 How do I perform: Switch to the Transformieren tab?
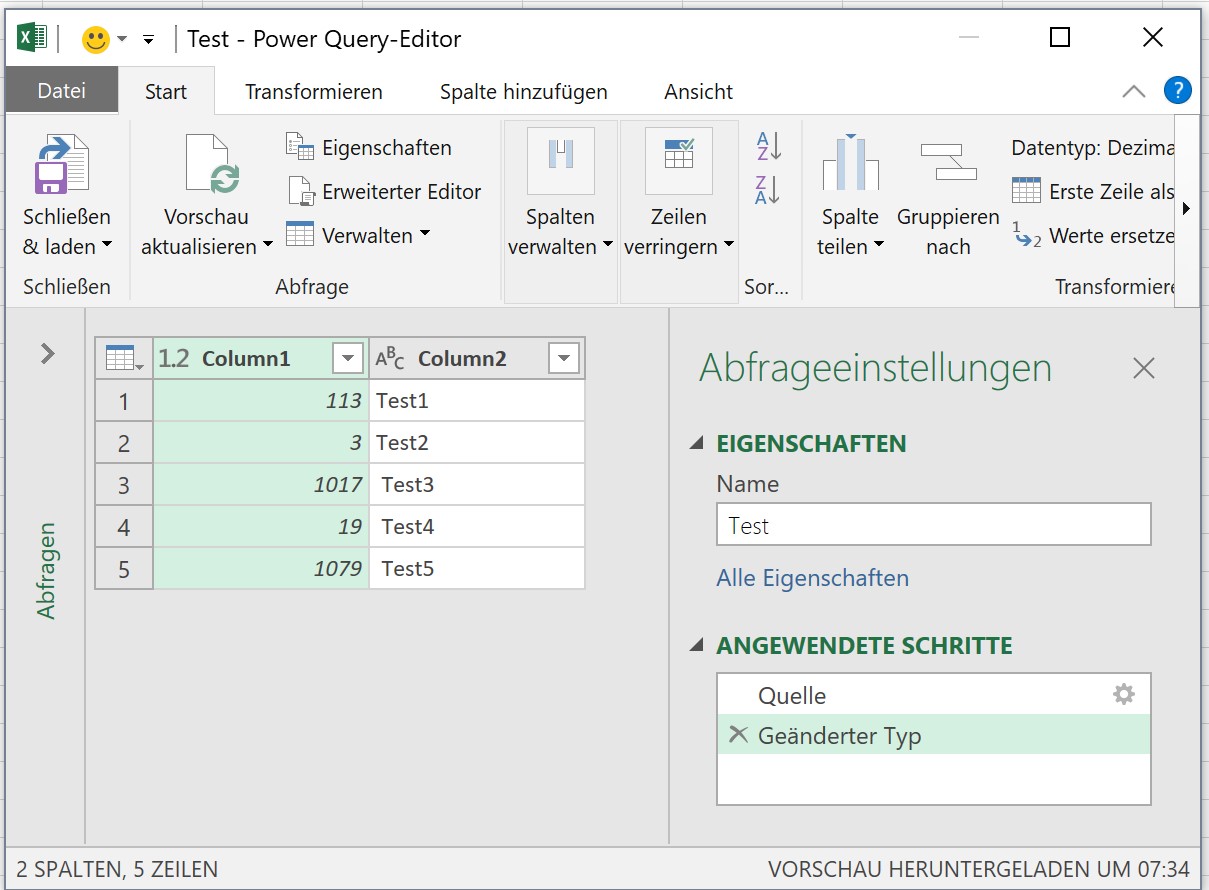coord(314,92)
